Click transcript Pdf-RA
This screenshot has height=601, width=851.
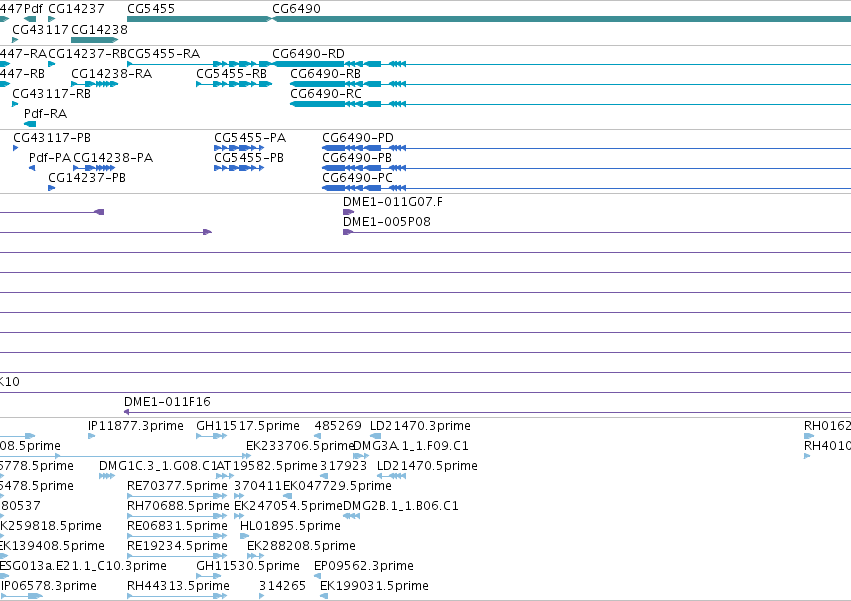point(46,114)
